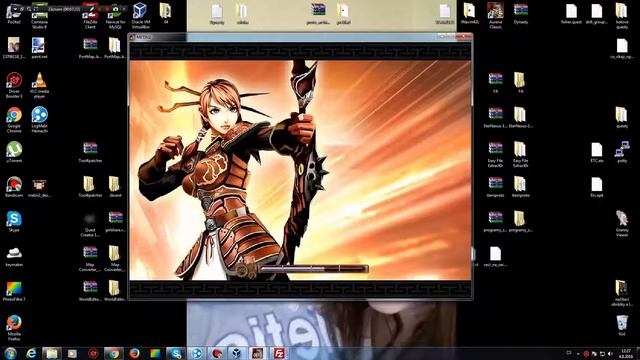Open FileZilla from the taskbar
Image resolution: width=640 pixels, height=360 pixels.
click(x=279, y=353)
